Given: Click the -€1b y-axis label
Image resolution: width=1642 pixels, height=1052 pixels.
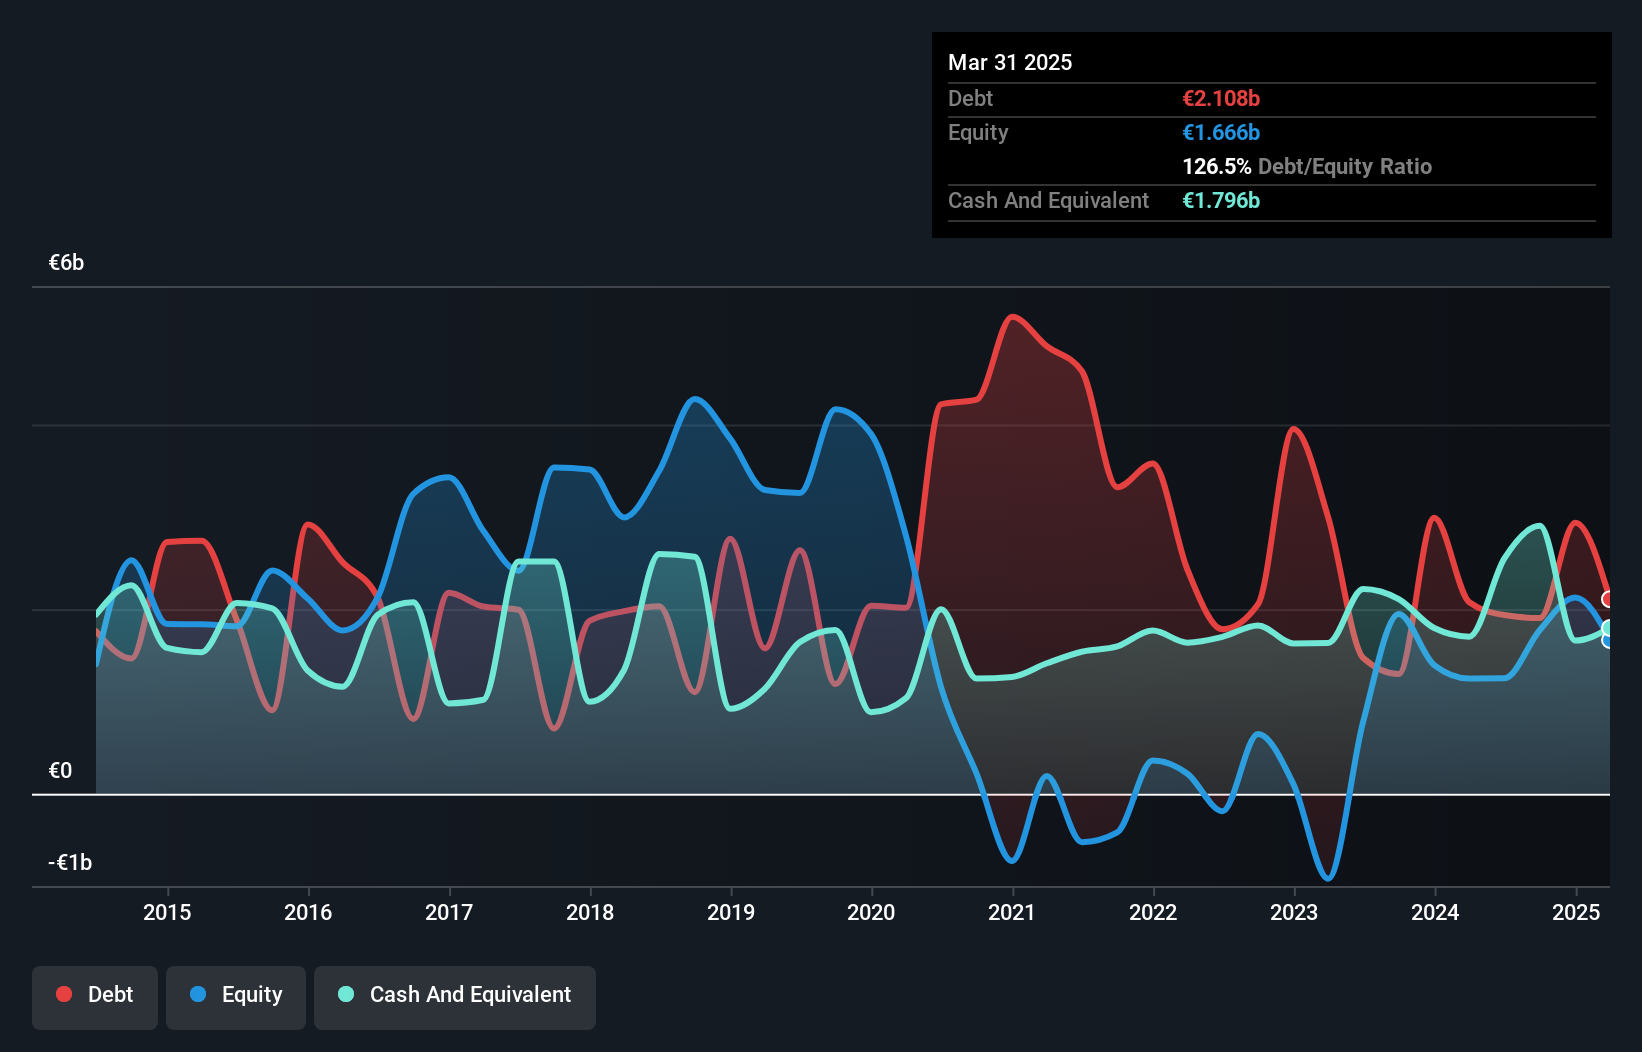Looking at the screenshot, I should pos(70,862).
